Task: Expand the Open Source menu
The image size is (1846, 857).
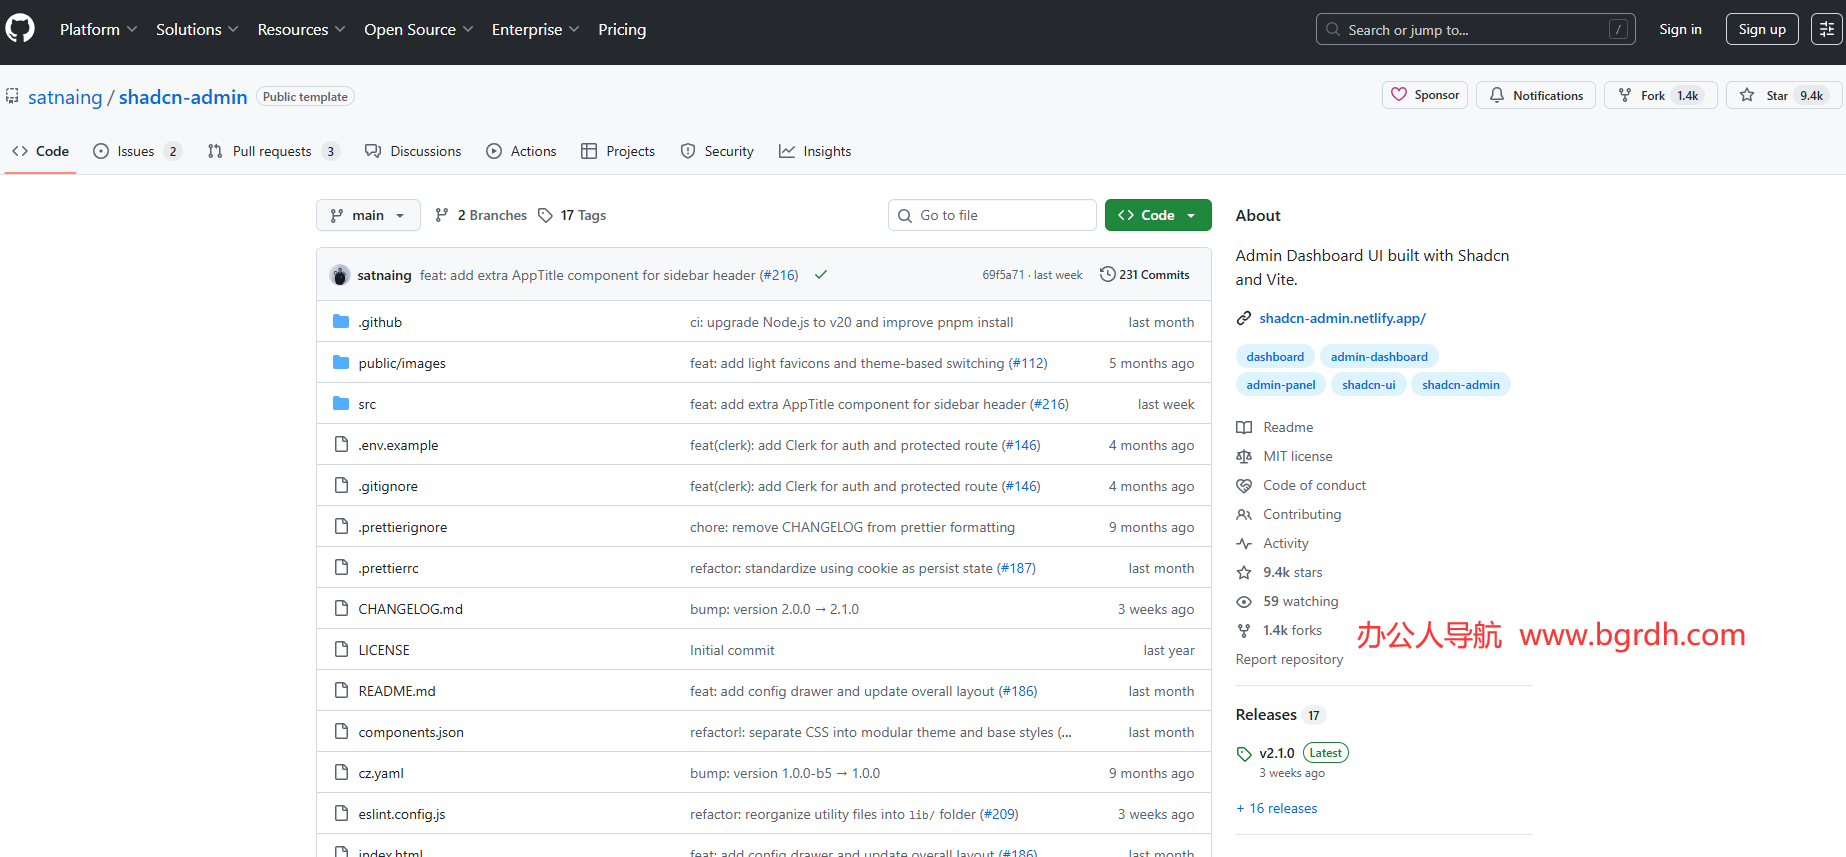Action: point(418,30)
